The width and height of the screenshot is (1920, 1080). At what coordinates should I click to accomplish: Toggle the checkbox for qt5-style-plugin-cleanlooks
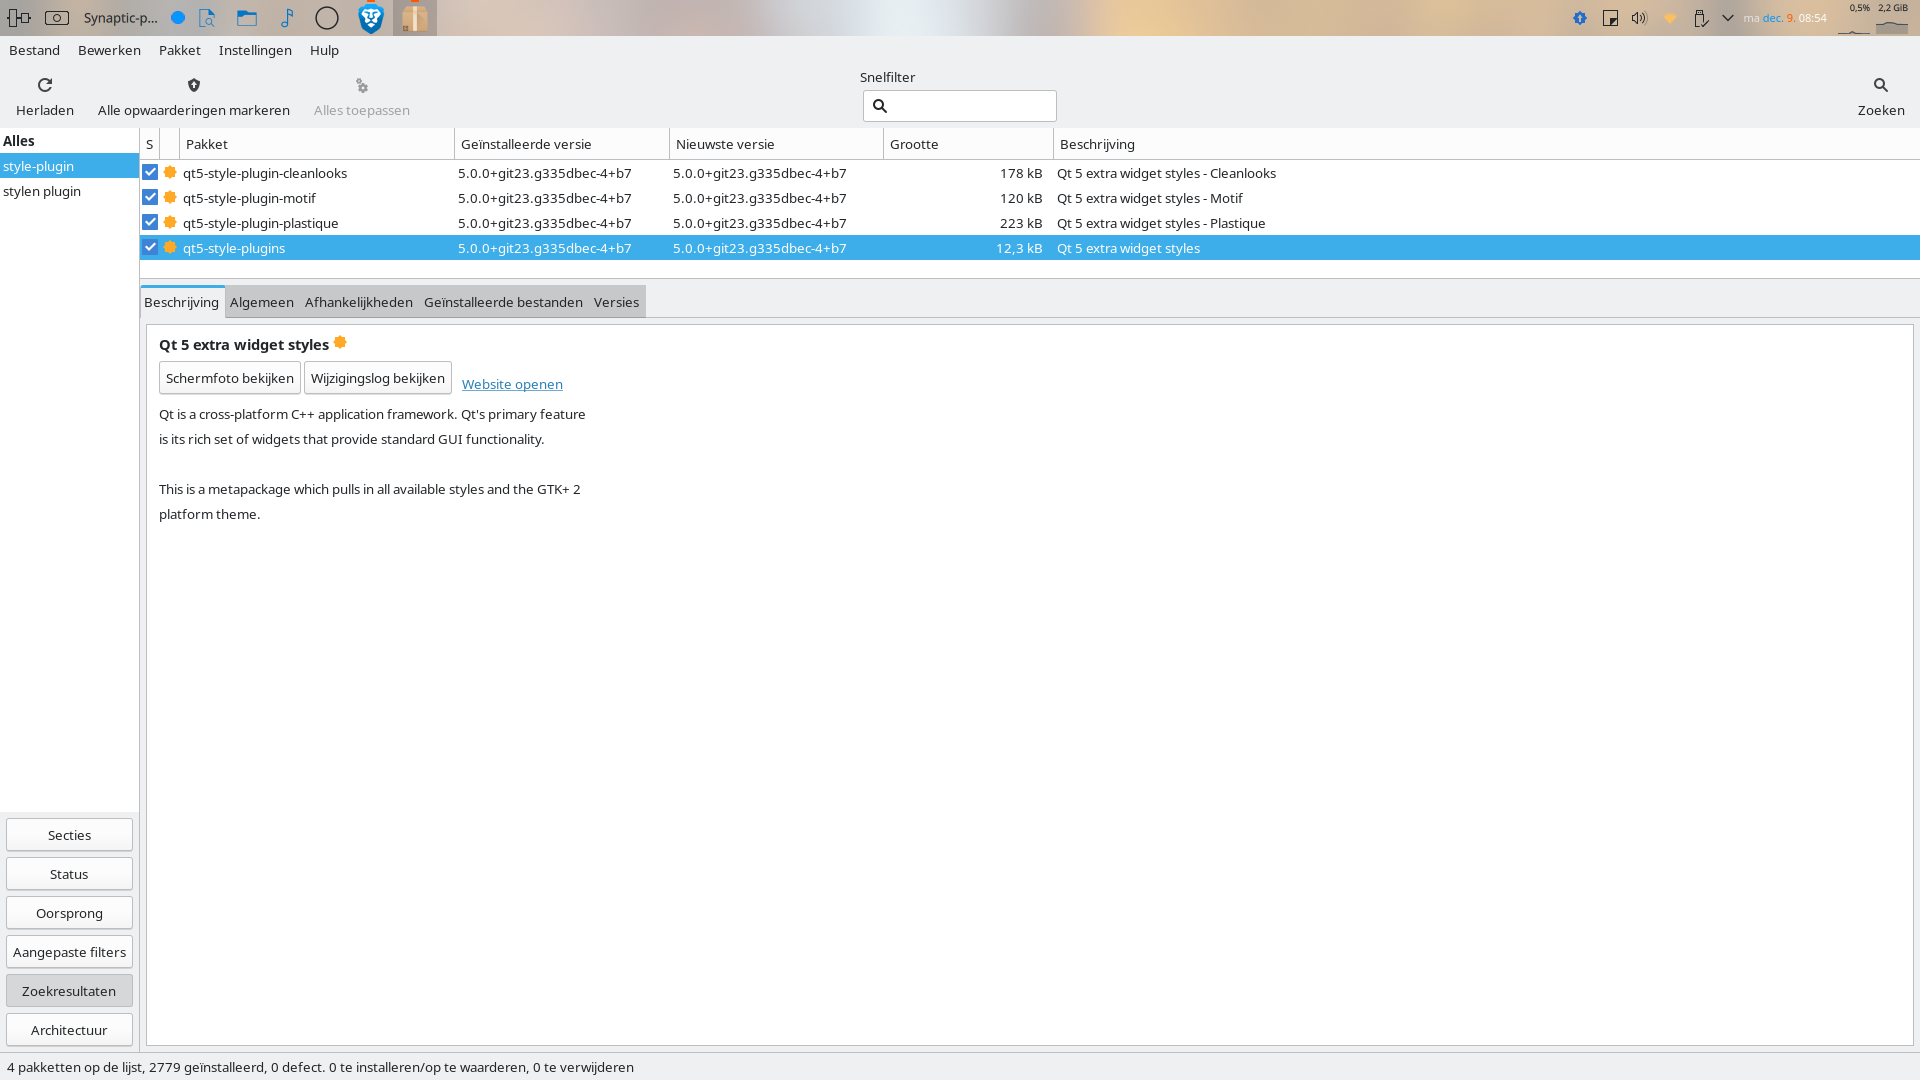150,172
